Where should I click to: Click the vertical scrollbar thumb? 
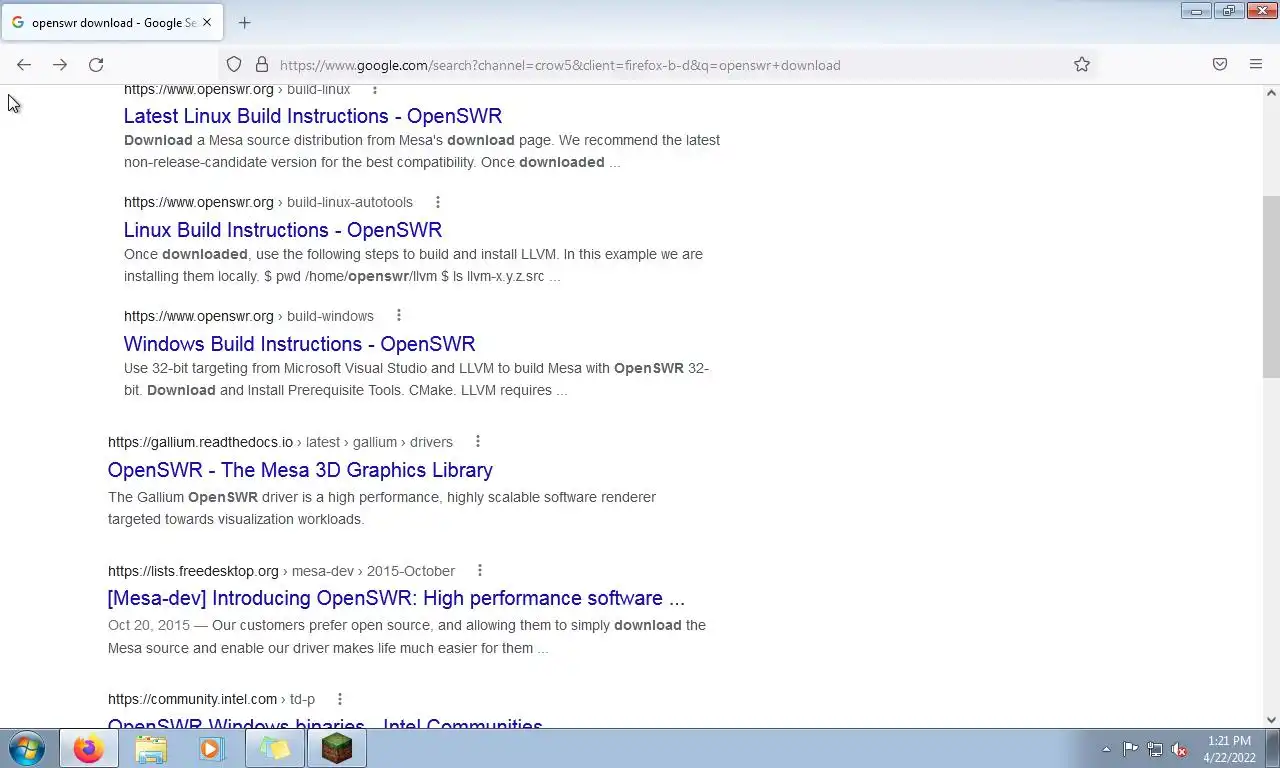pos(1271,287)
